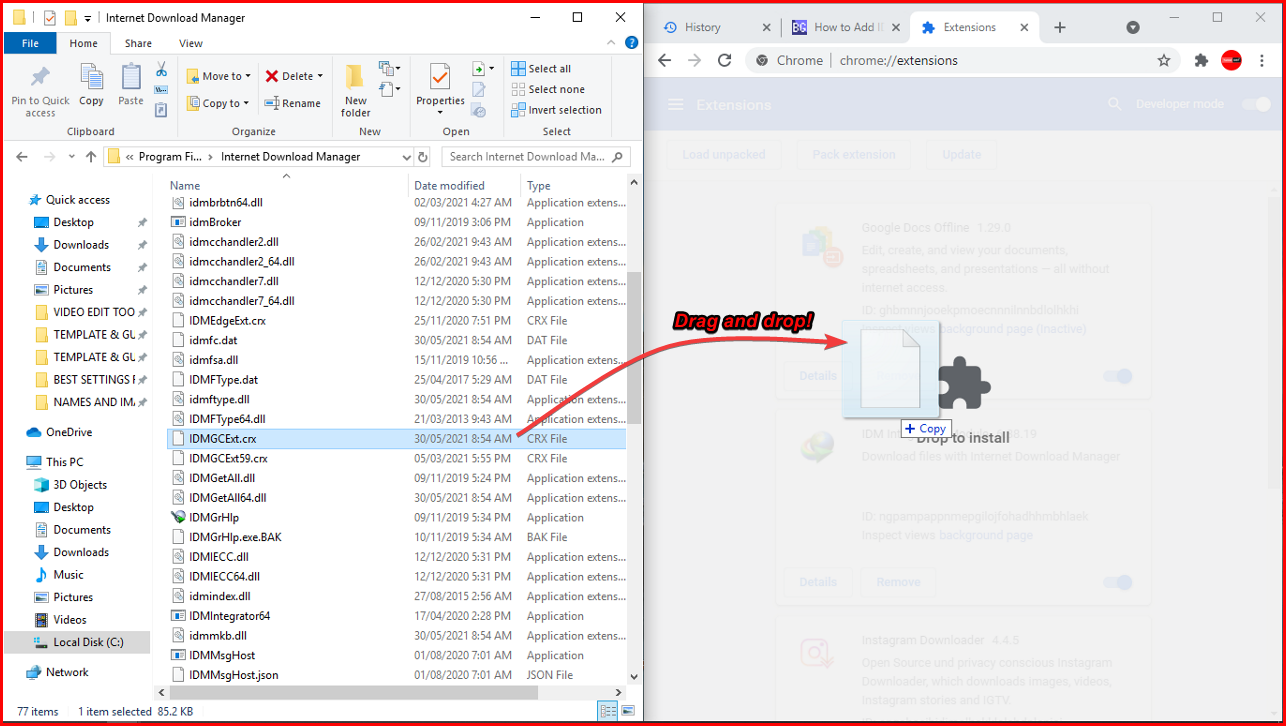This screenshot has width=1286, height=726.
Task: Click the Rename button
Action: (293, 103)
